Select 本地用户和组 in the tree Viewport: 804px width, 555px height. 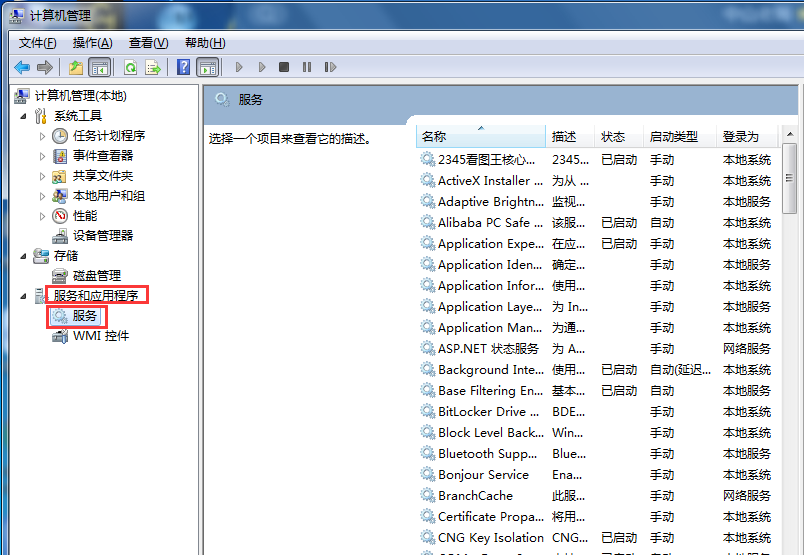109,196
